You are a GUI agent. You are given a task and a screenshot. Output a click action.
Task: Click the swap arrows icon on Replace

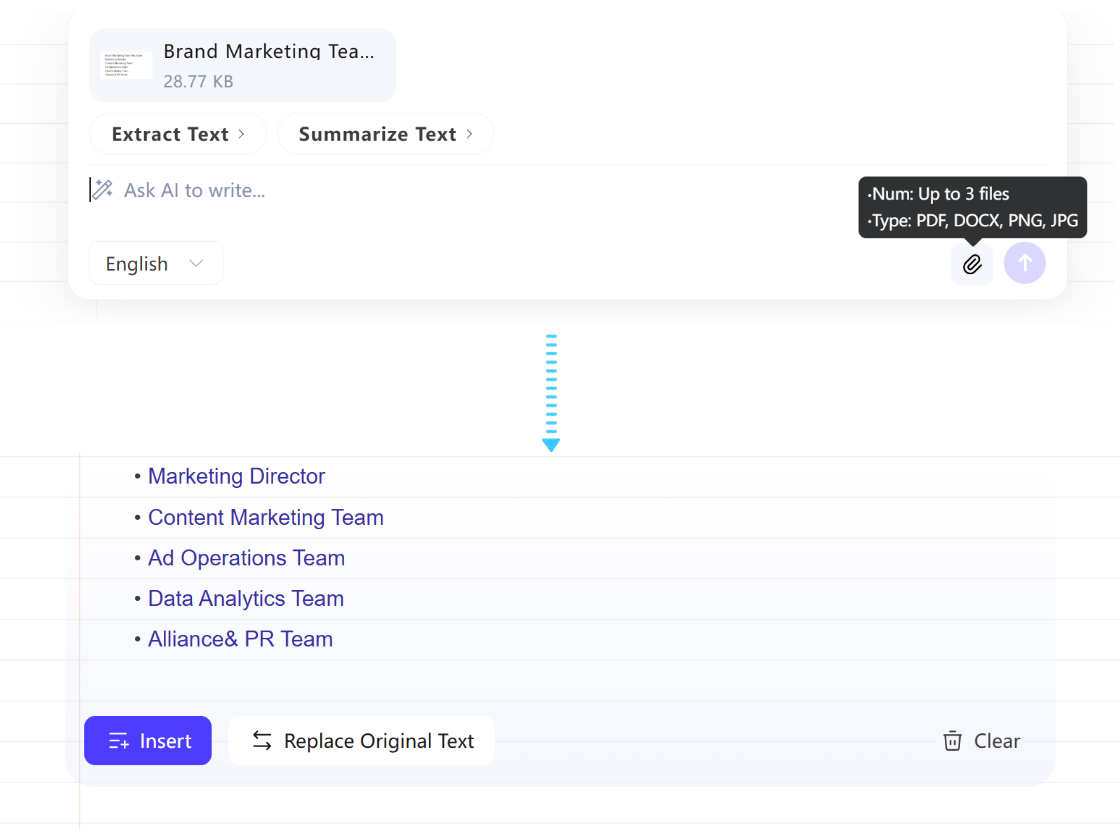click(x=262, y=741)
